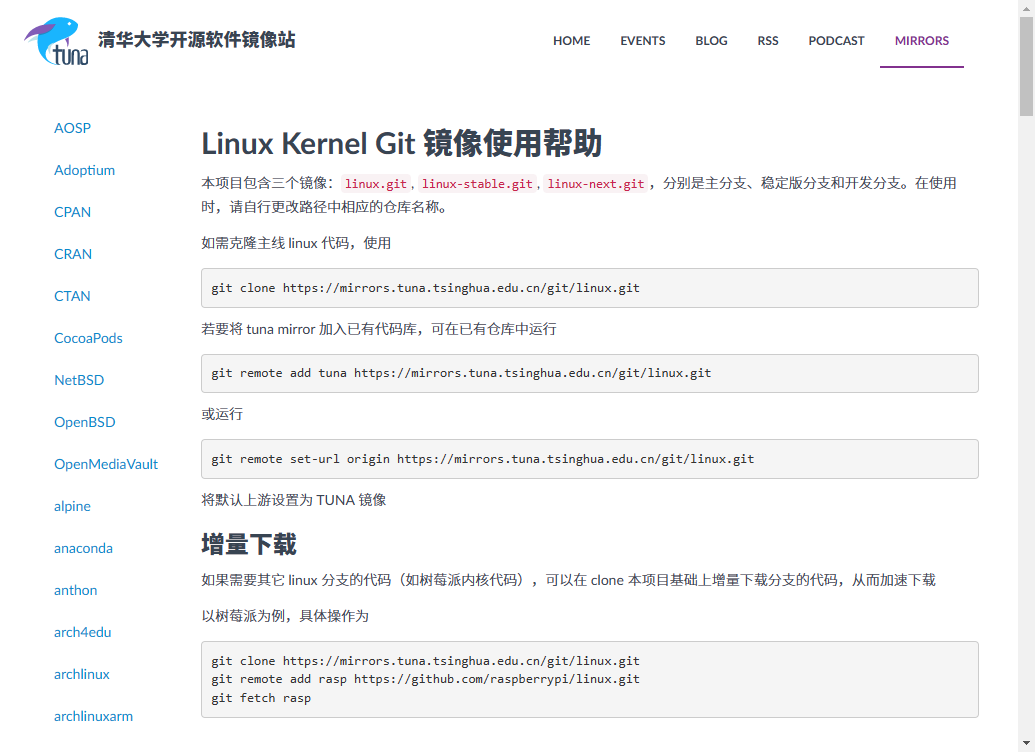Screen dimensions: 1035x752
Task: Open the anaconda help link
Action: click(83, 548)
